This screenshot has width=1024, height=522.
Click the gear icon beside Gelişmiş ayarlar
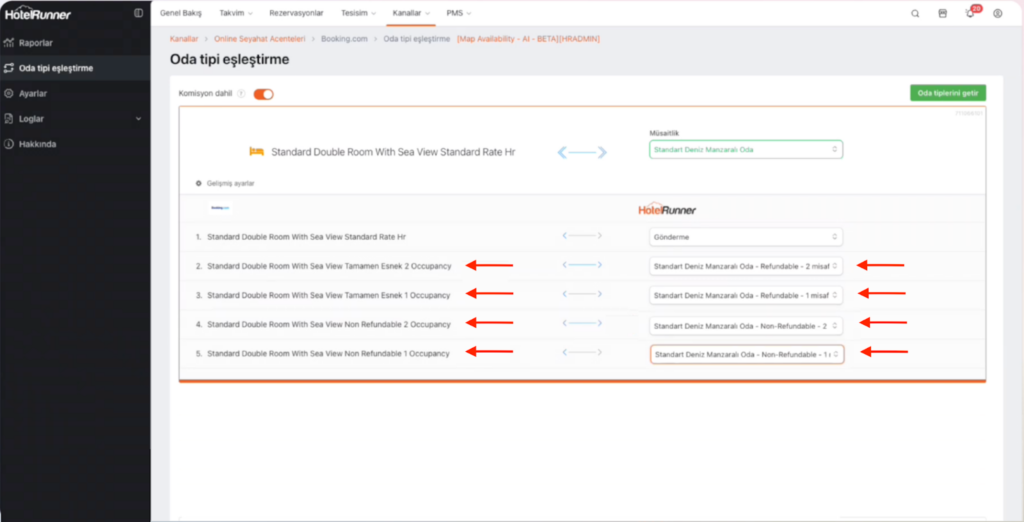point(199,184)
